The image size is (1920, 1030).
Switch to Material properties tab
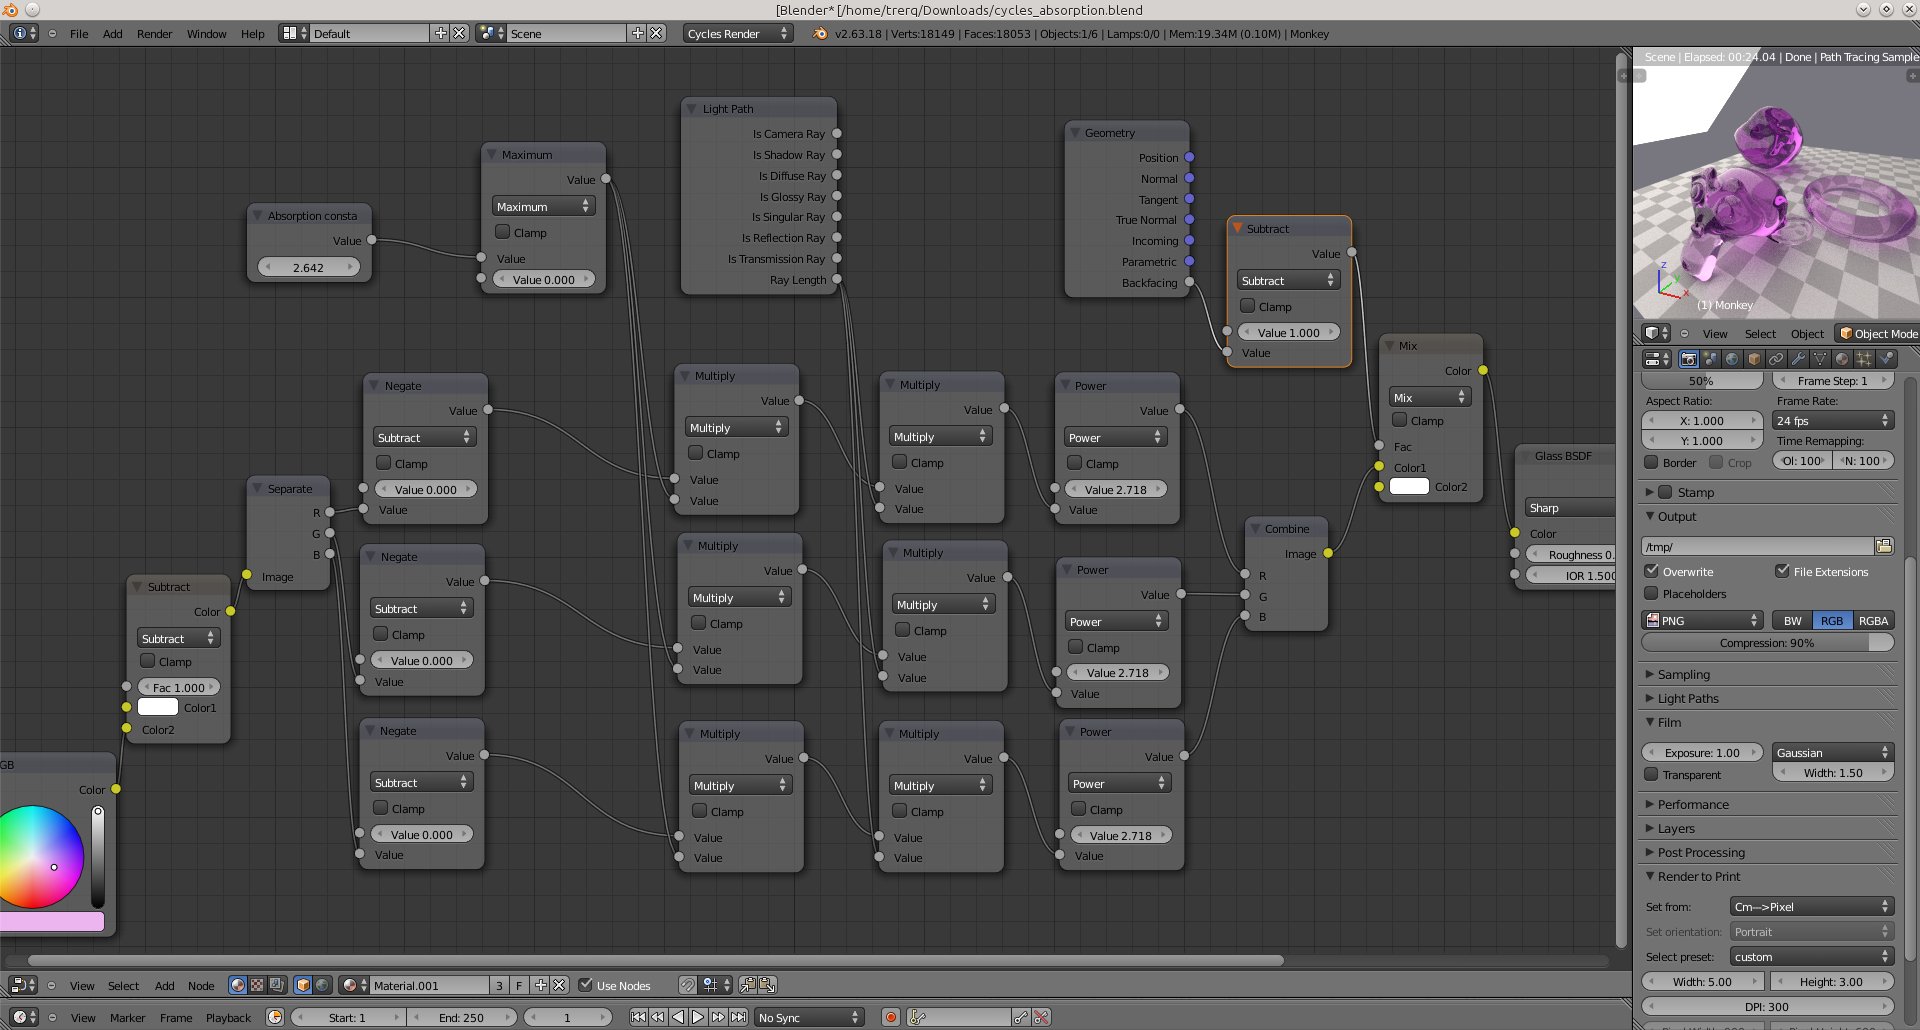[1841, 359]
